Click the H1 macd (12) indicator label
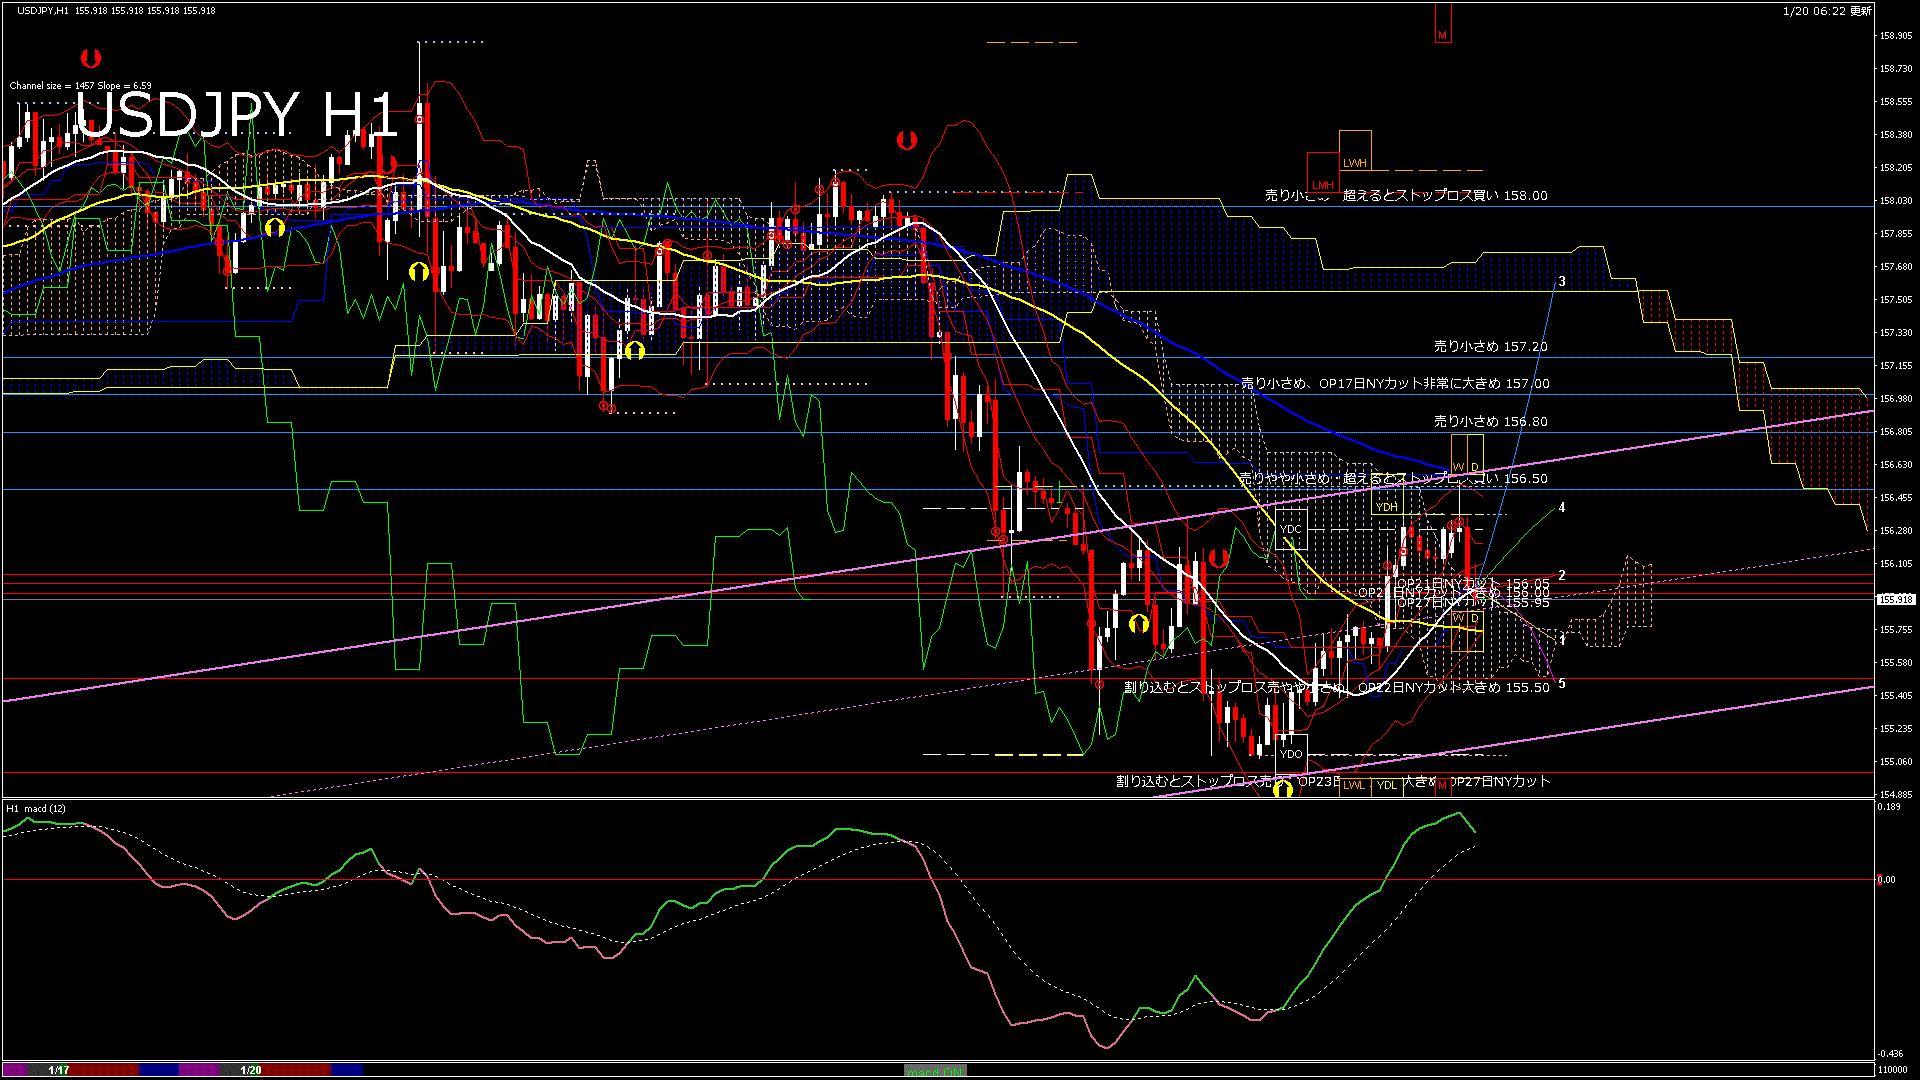This screenshot has height=1080, width=1920. [x=36, y=808]
